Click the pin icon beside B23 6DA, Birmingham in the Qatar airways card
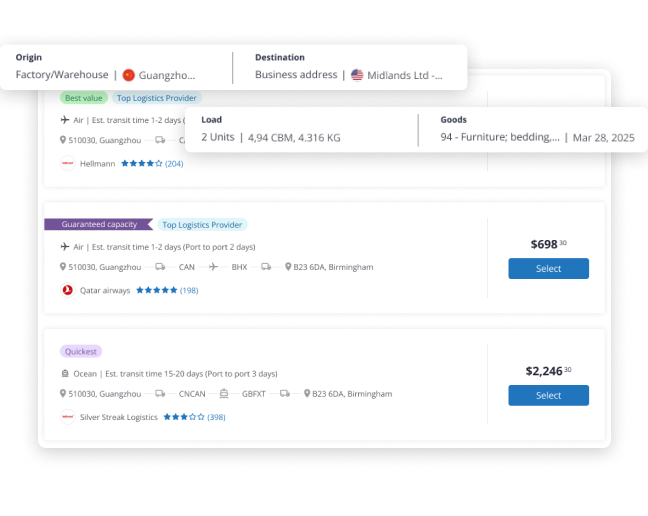The image size is (648, 516). click(x=288, y=267)
